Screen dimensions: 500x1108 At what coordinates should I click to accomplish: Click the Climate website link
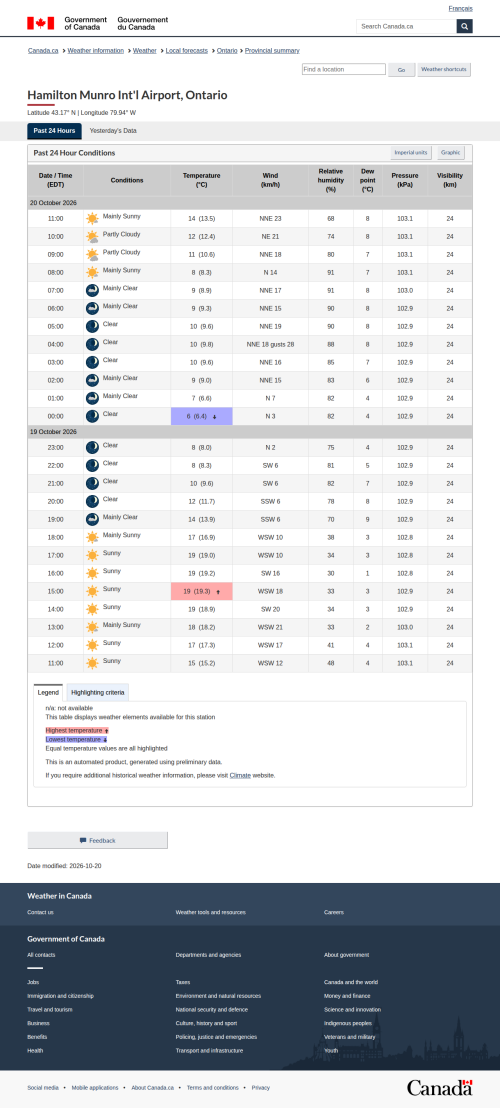pos(240,775)
